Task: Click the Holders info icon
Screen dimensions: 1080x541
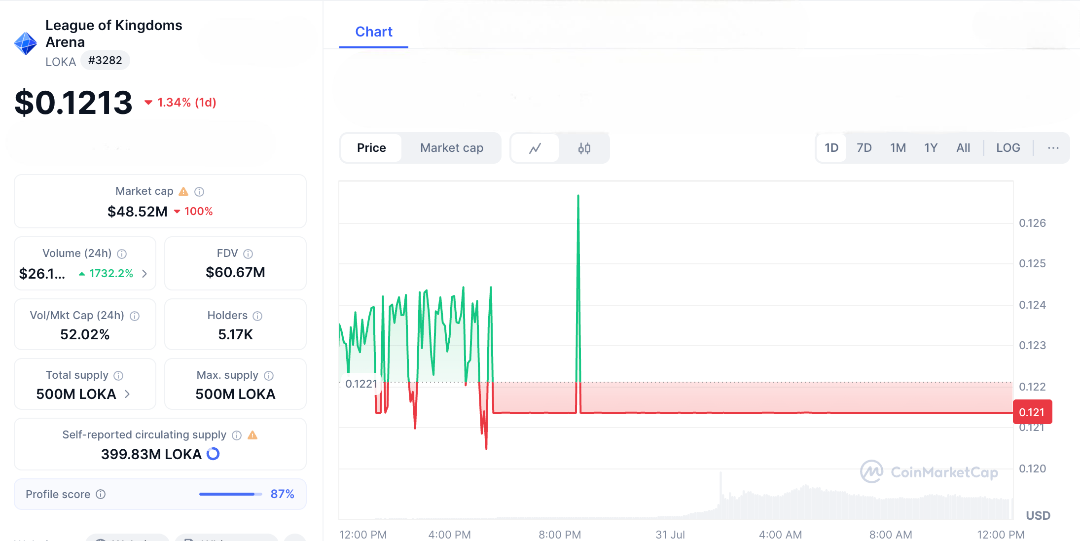Action: click(257, 316)
